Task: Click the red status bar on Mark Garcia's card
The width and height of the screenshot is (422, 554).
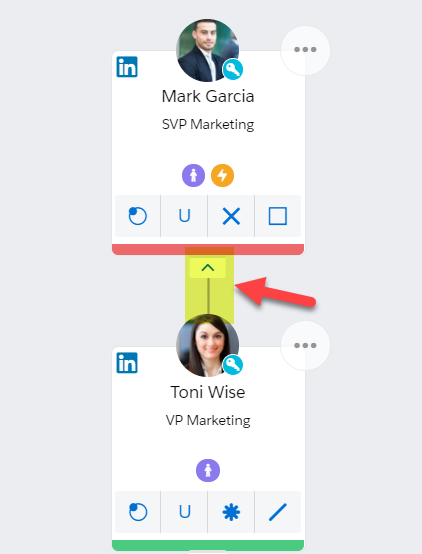Action: [208, 249]
